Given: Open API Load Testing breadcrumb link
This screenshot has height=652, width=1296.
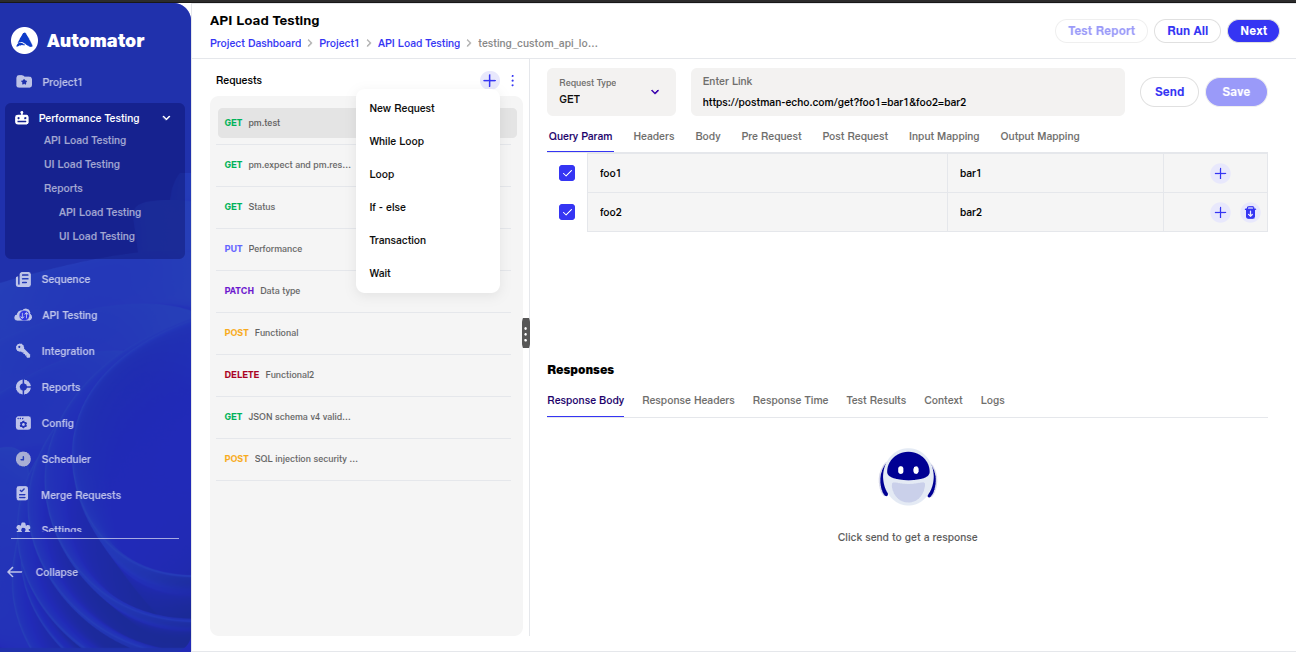Looking at the screenshot, I should [x=419, y=43].
